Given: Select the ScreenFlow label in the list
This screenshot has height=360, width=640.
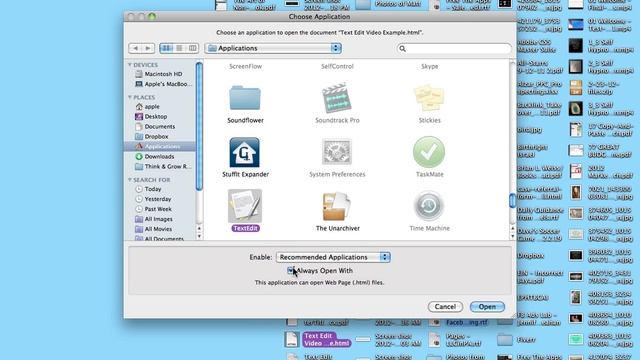Looking at the screenshot, I should point(245,66).
